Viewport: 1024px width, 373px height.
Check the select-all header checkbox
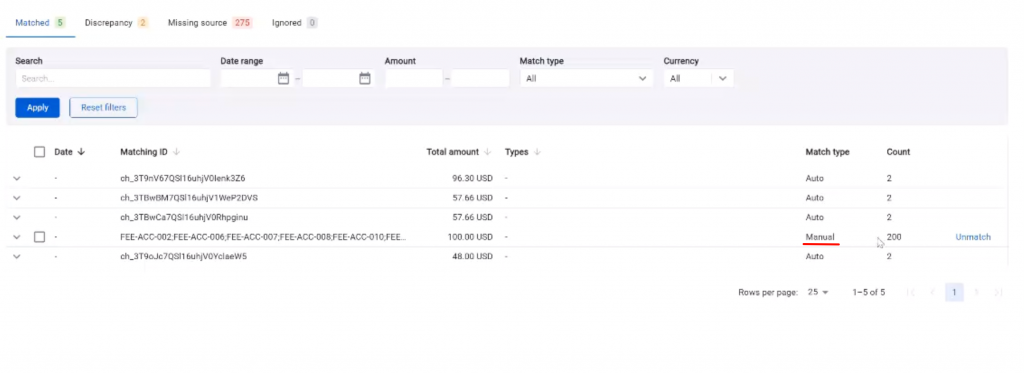40,152
